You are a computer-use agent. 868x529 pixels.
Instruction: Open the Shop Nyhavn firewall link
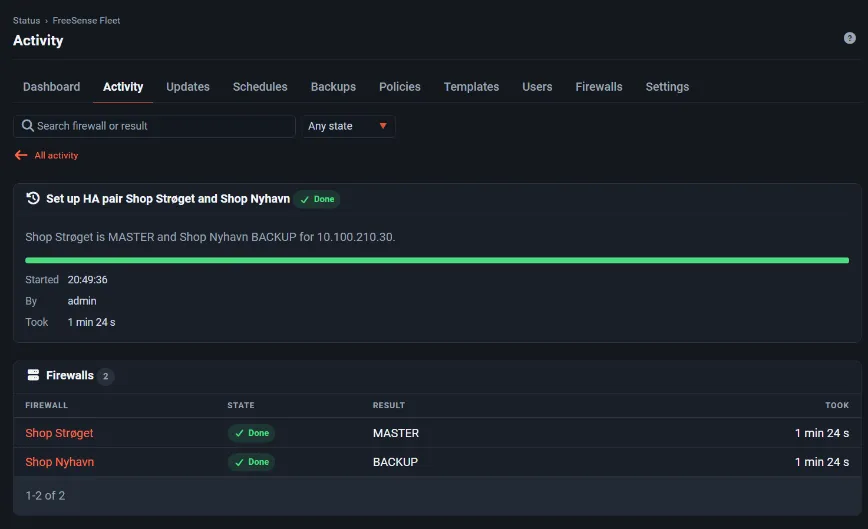pyautogui.click(x=59, y=462)
